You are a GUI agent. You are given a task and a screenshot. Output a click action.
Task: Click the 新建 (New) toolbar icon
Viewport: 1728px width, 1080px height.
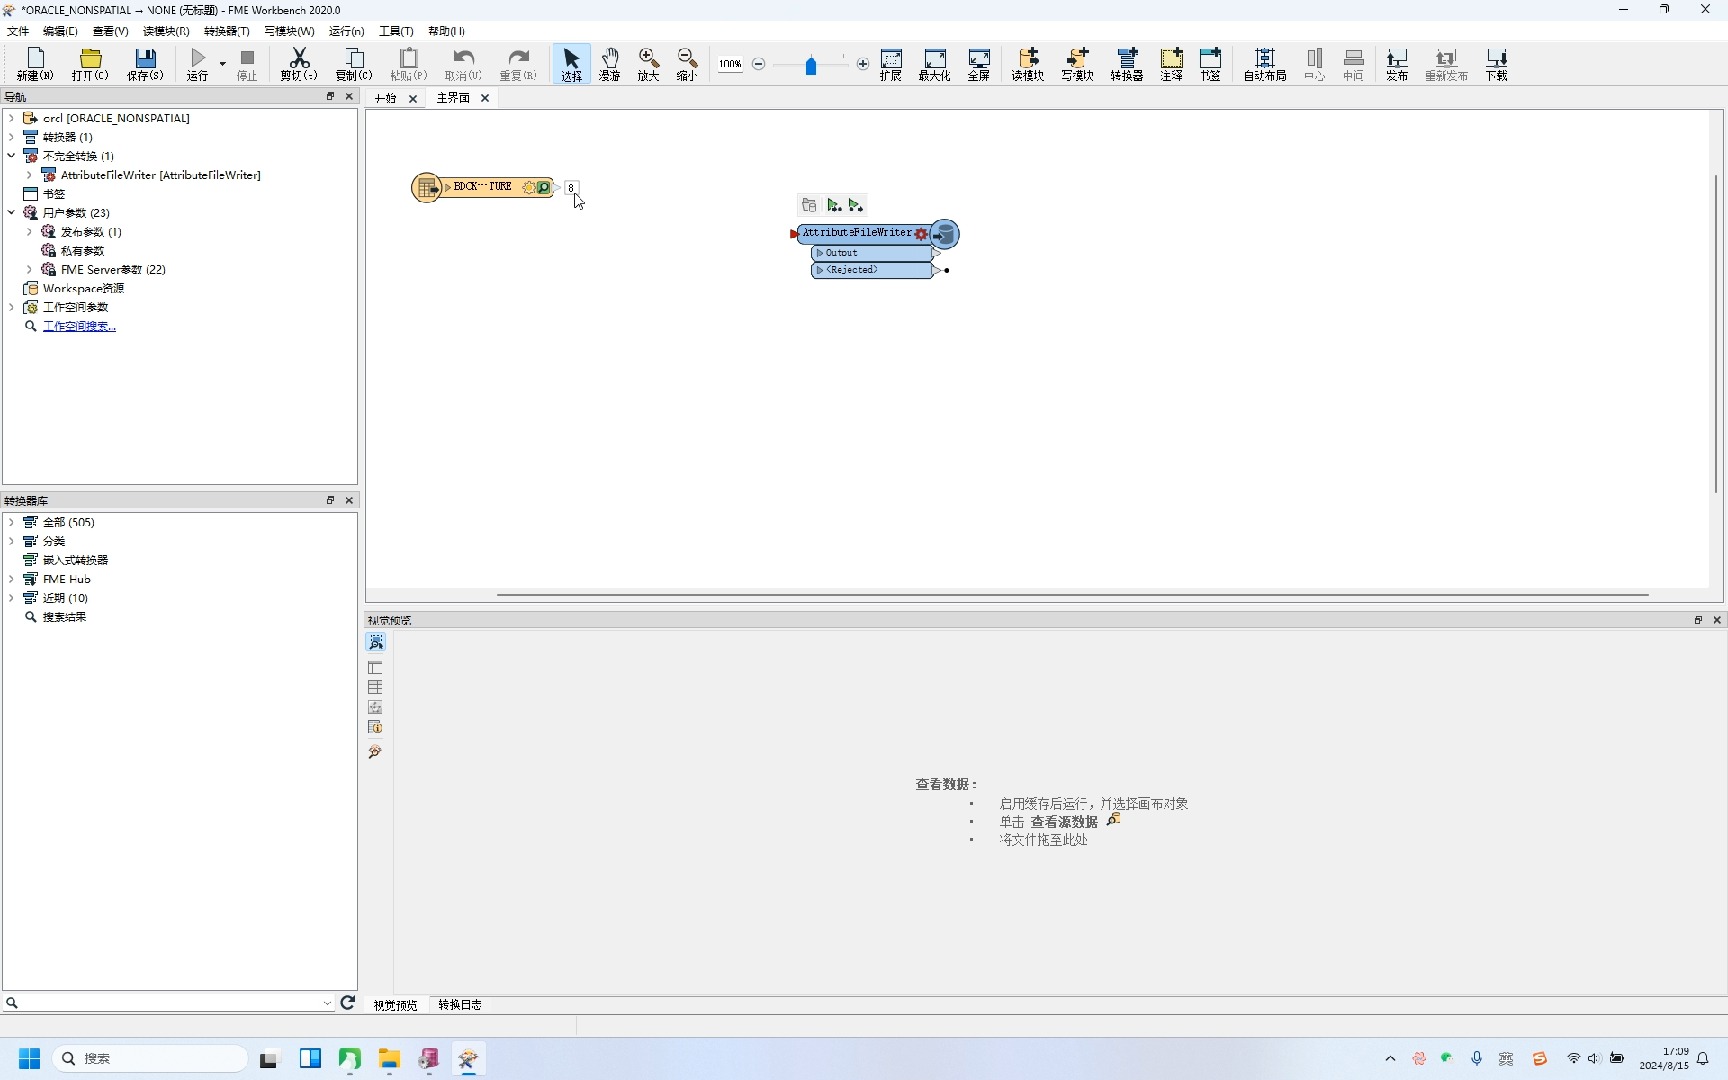click(35, 64)
